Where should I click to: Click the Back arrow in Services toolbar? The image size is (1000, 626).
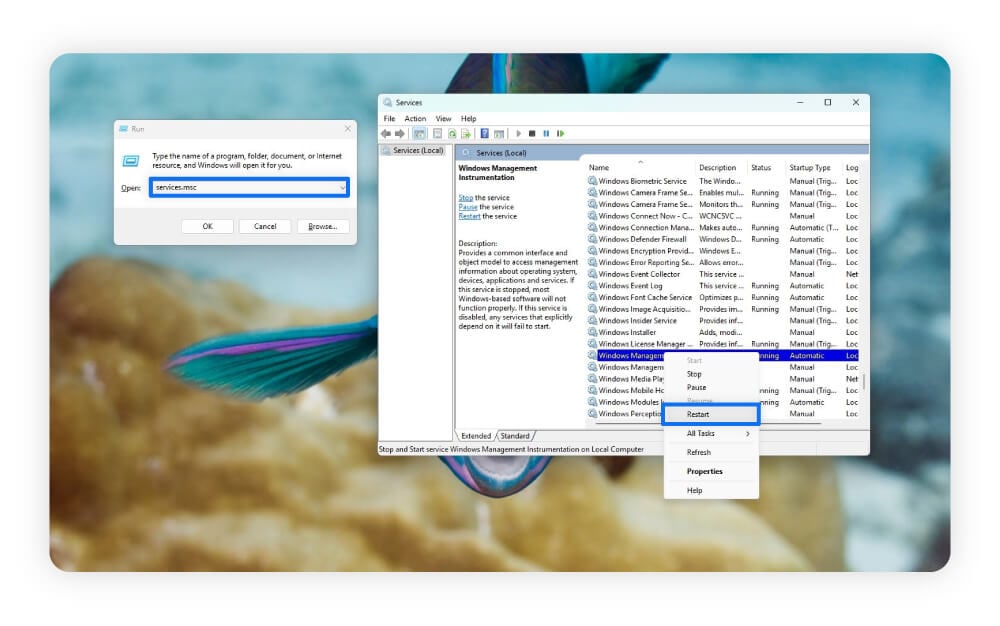(386, 134)
